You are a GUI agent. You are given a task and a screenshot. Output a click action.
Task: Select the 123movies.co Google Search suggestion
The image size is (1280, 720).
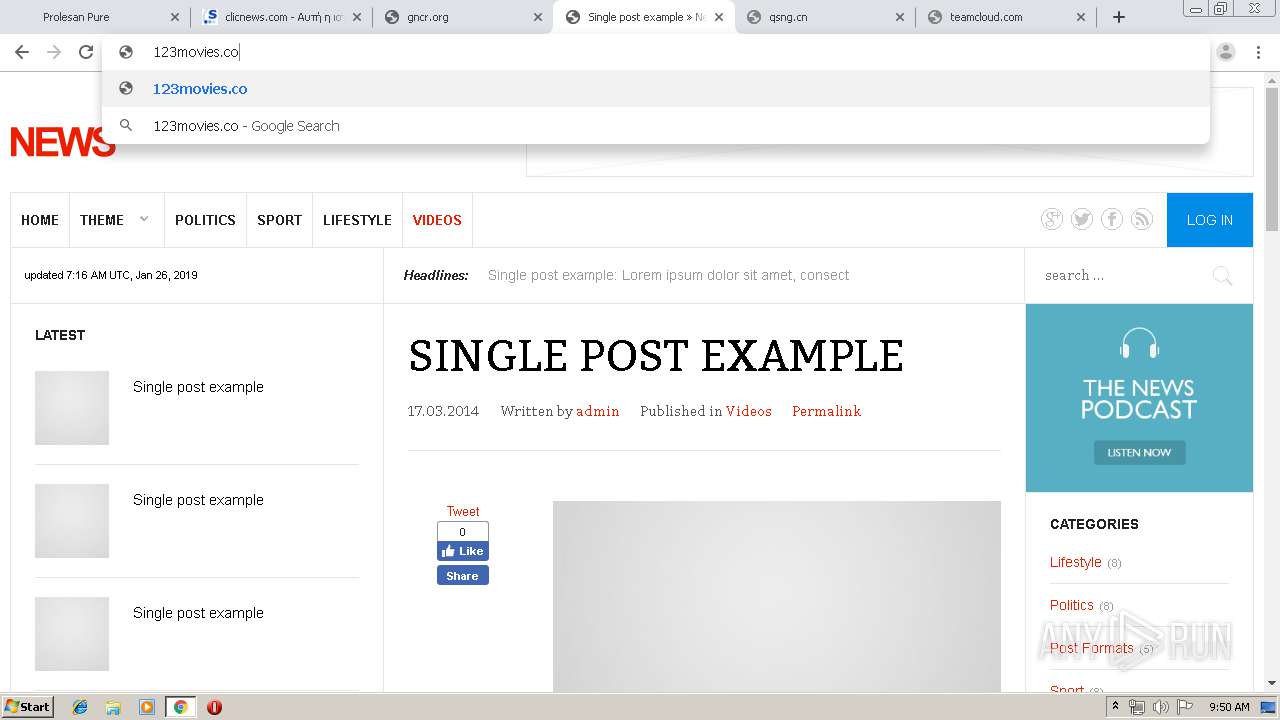[656, 126]
